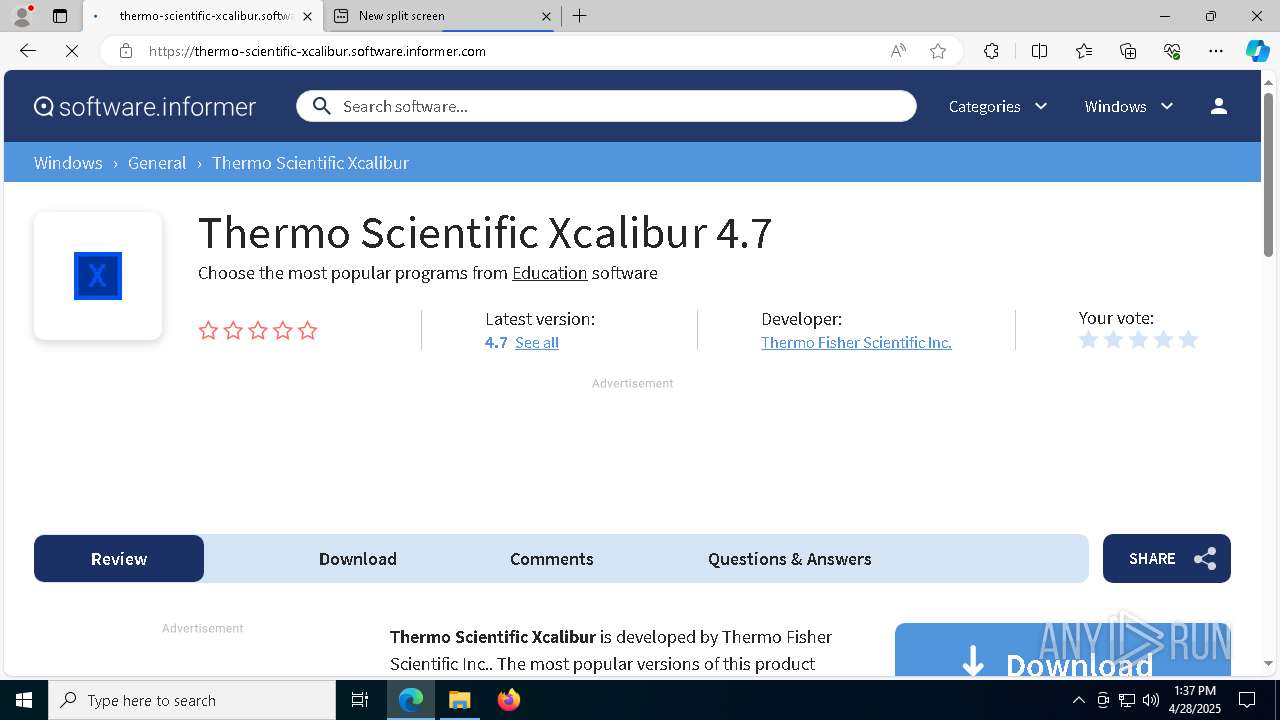Select the Comments tab
Viewport: 1280px width, 720px height.
click(552, 559)
